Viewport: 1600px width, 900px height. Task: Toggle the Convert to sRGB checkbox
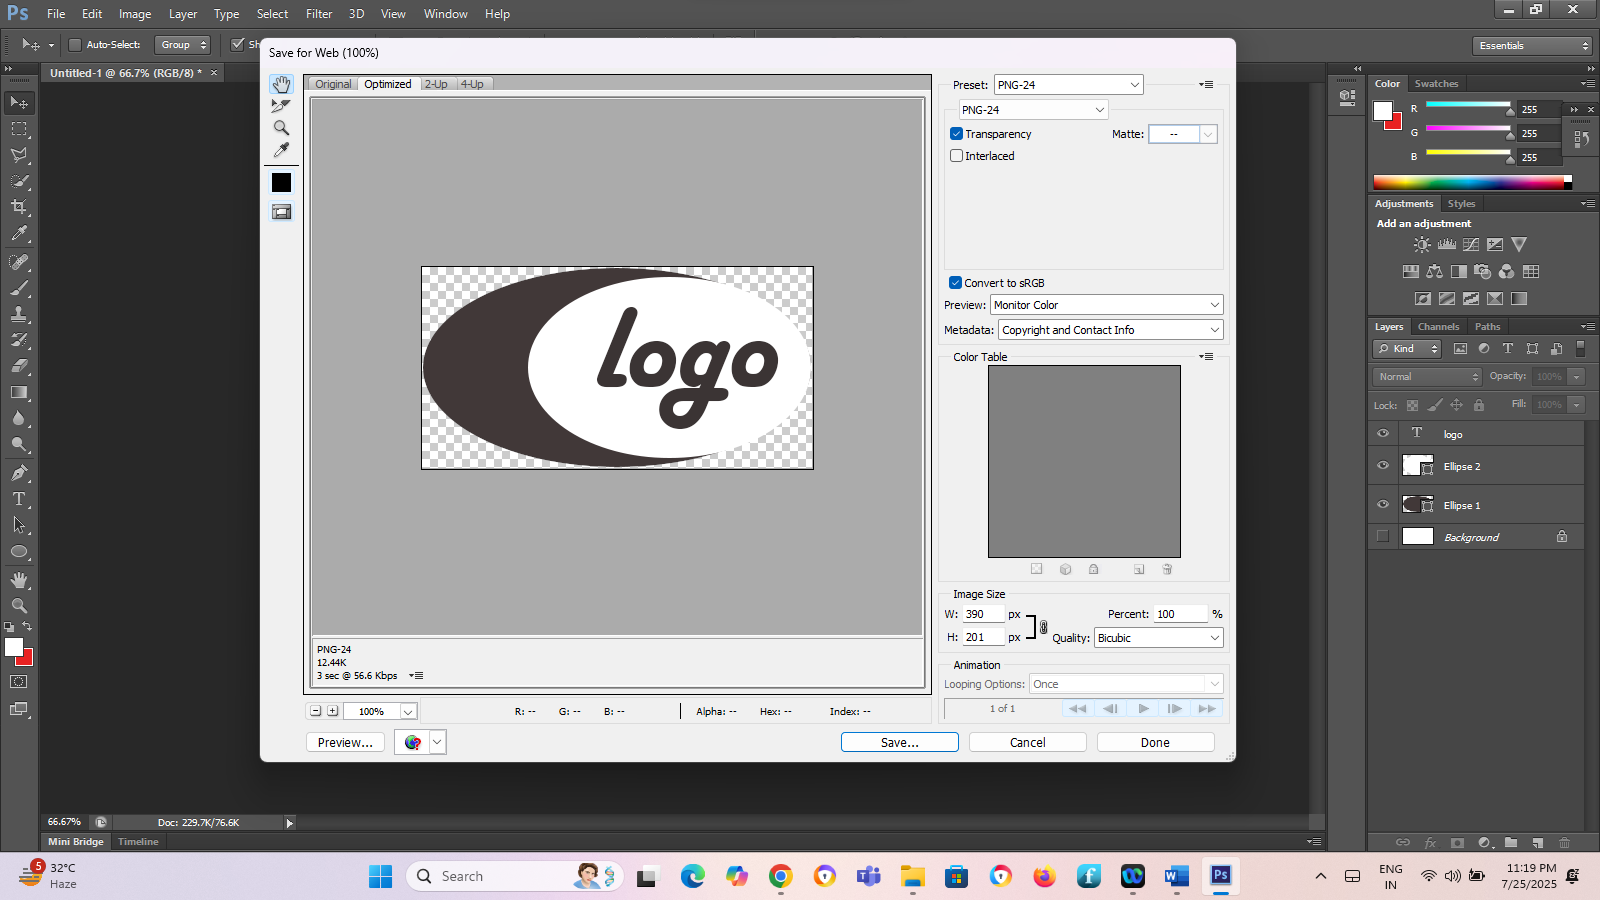point(955,283)
